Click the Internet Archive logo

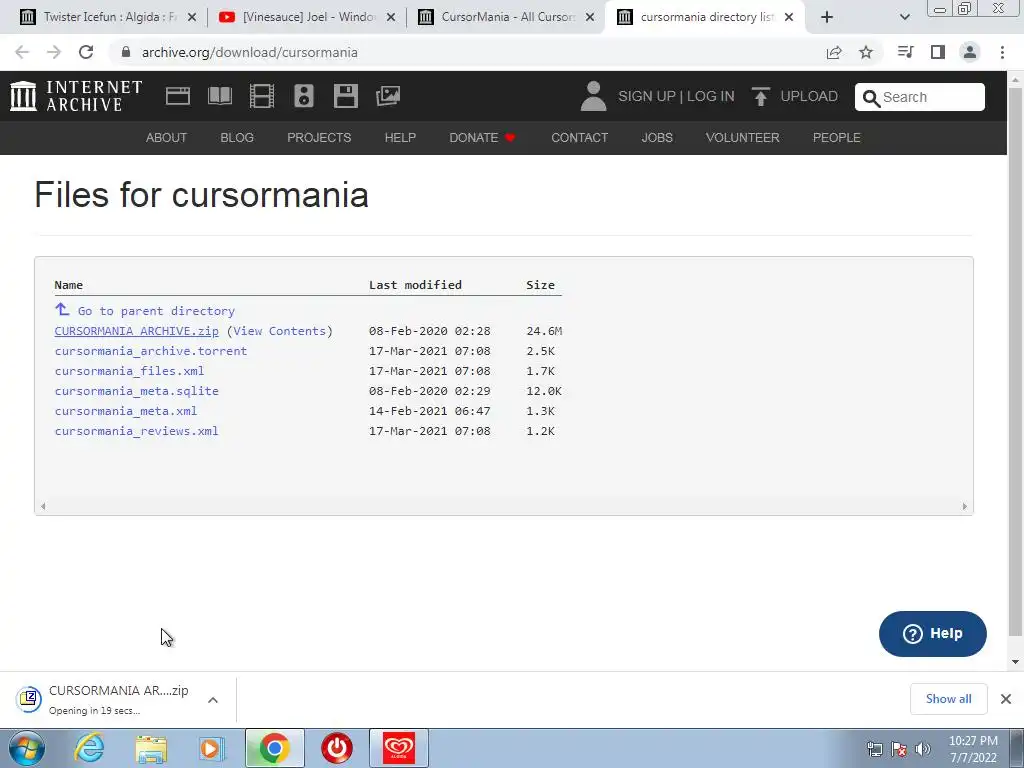click(76, 96)
